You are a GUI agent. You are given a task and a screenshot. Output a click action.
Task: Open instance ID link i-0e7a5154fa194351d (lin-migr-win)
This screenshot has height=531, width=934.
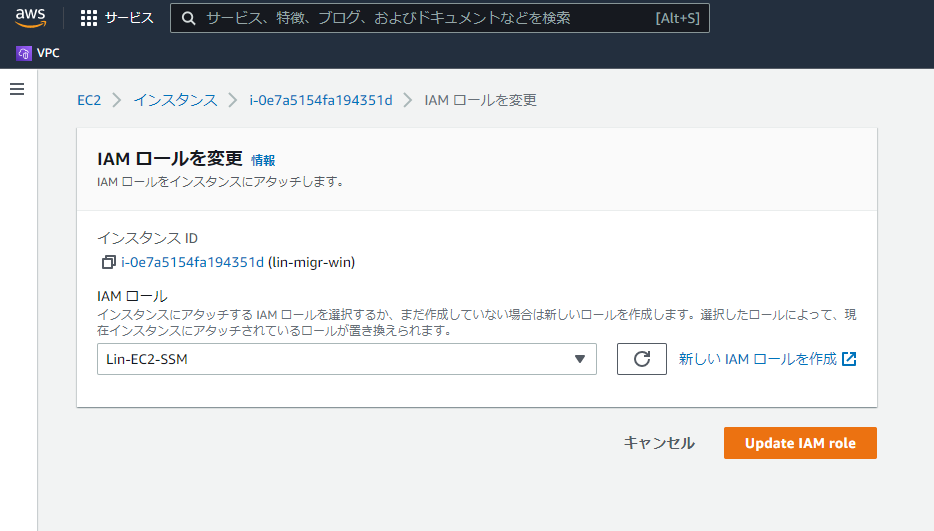pyautogui.click(x=192, y=262)
